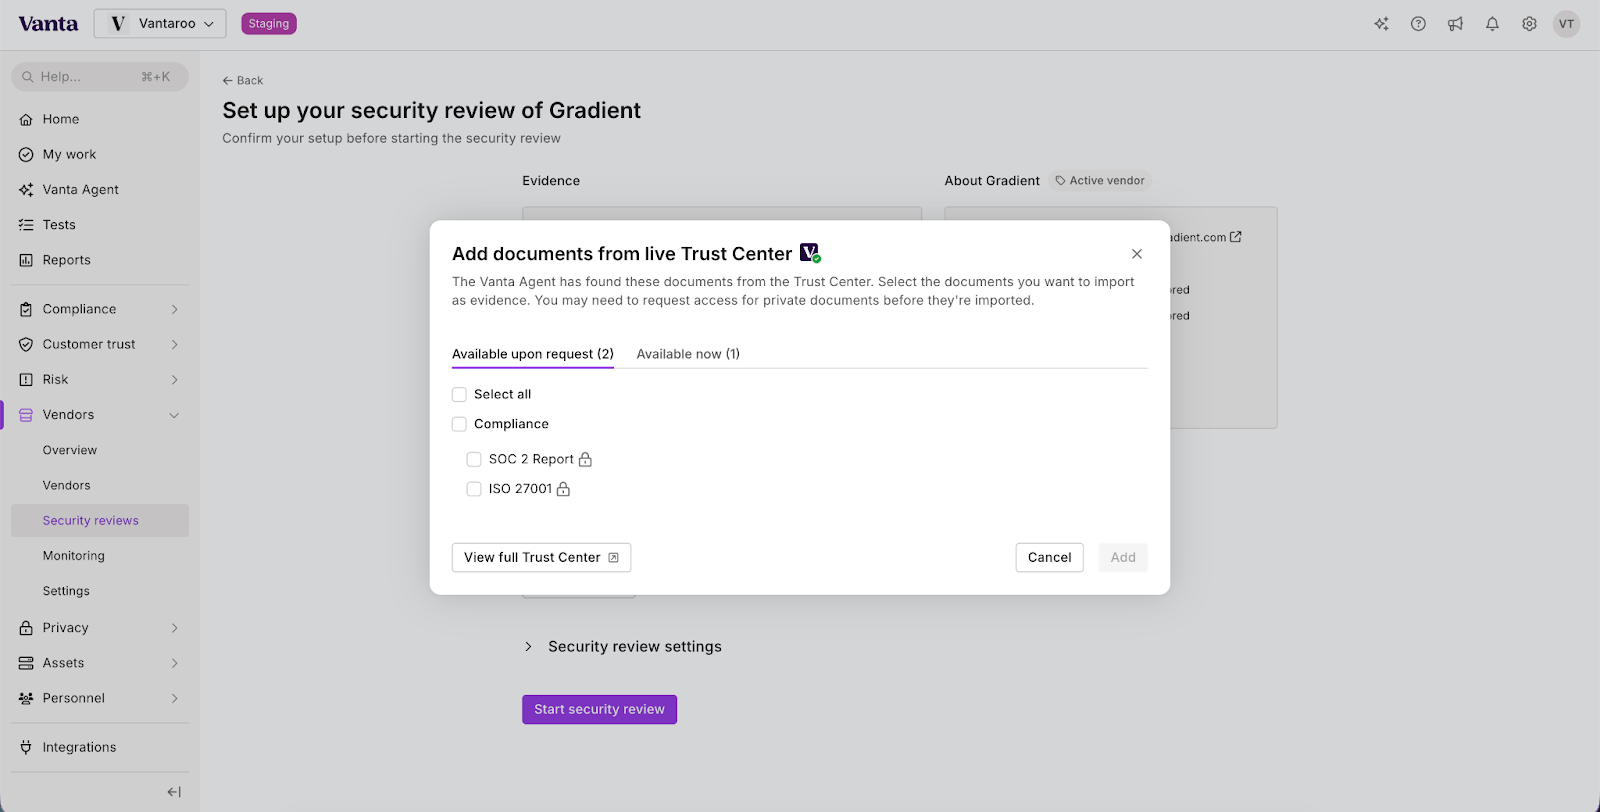This screenshot has width=1600, height=812.
Task: Click the Tests list icon
Action: 26,225
